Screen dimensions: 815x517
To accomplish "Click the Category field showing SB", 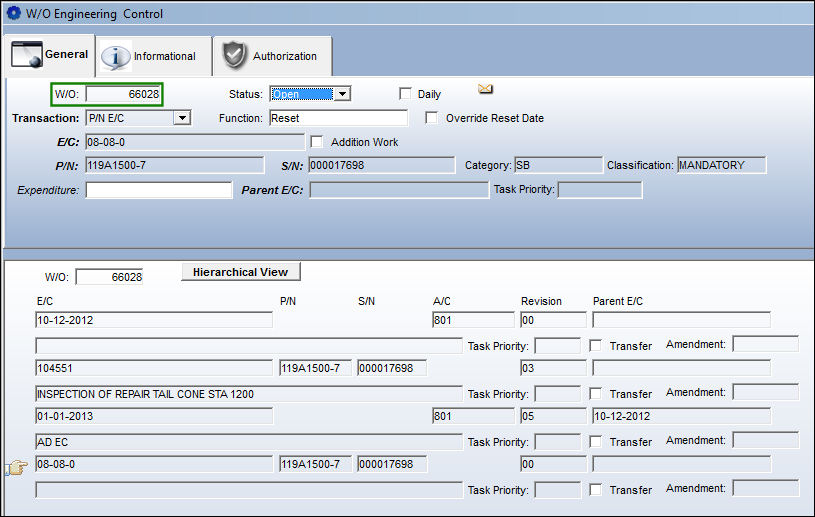I will point(558,165).
